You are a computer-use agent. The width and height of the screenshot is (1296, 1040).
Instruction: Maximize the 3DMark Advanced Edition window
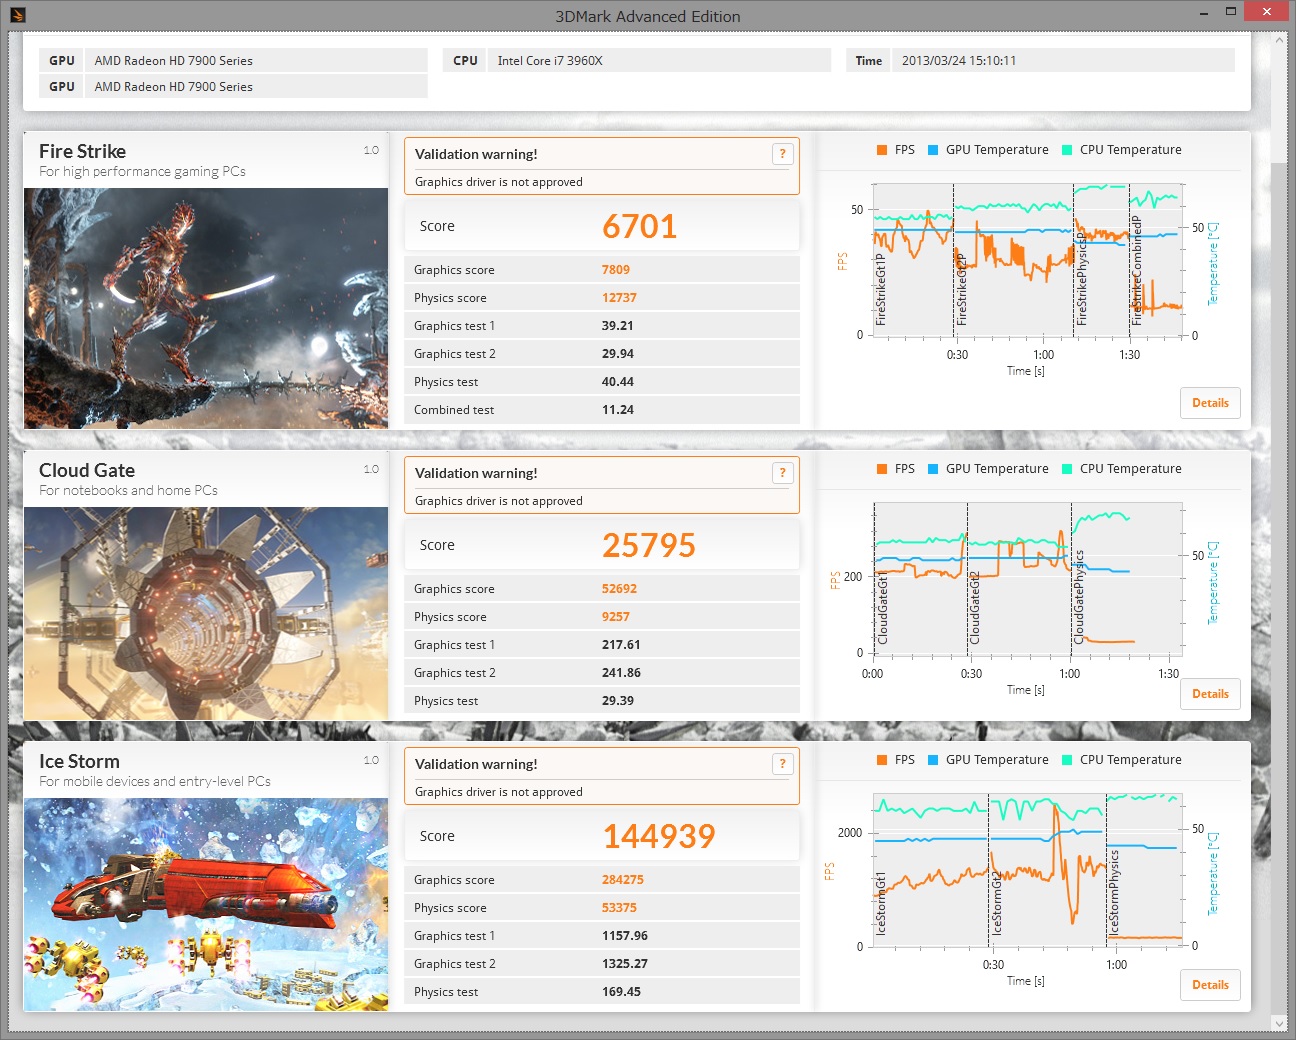point(1231,12)
